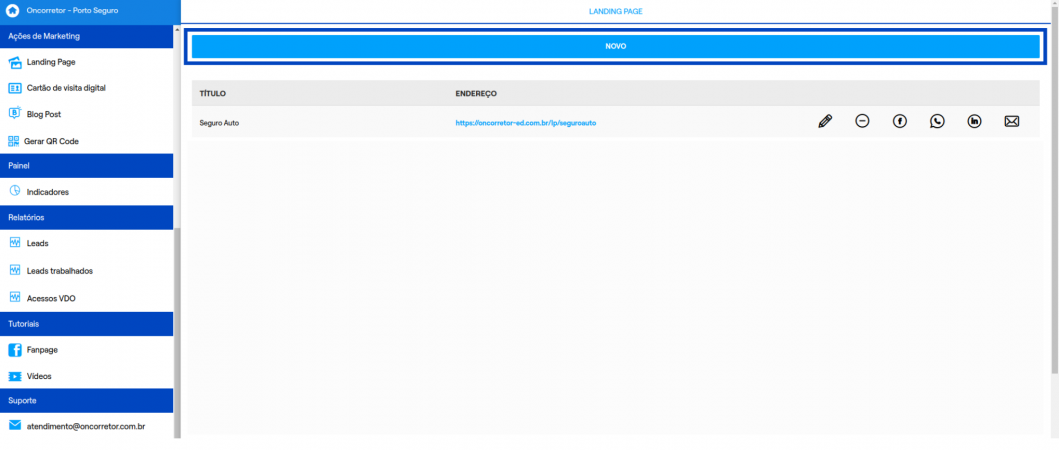Open Acessos VDO report
1059x450 pixels.
click(x=51, y=299)
